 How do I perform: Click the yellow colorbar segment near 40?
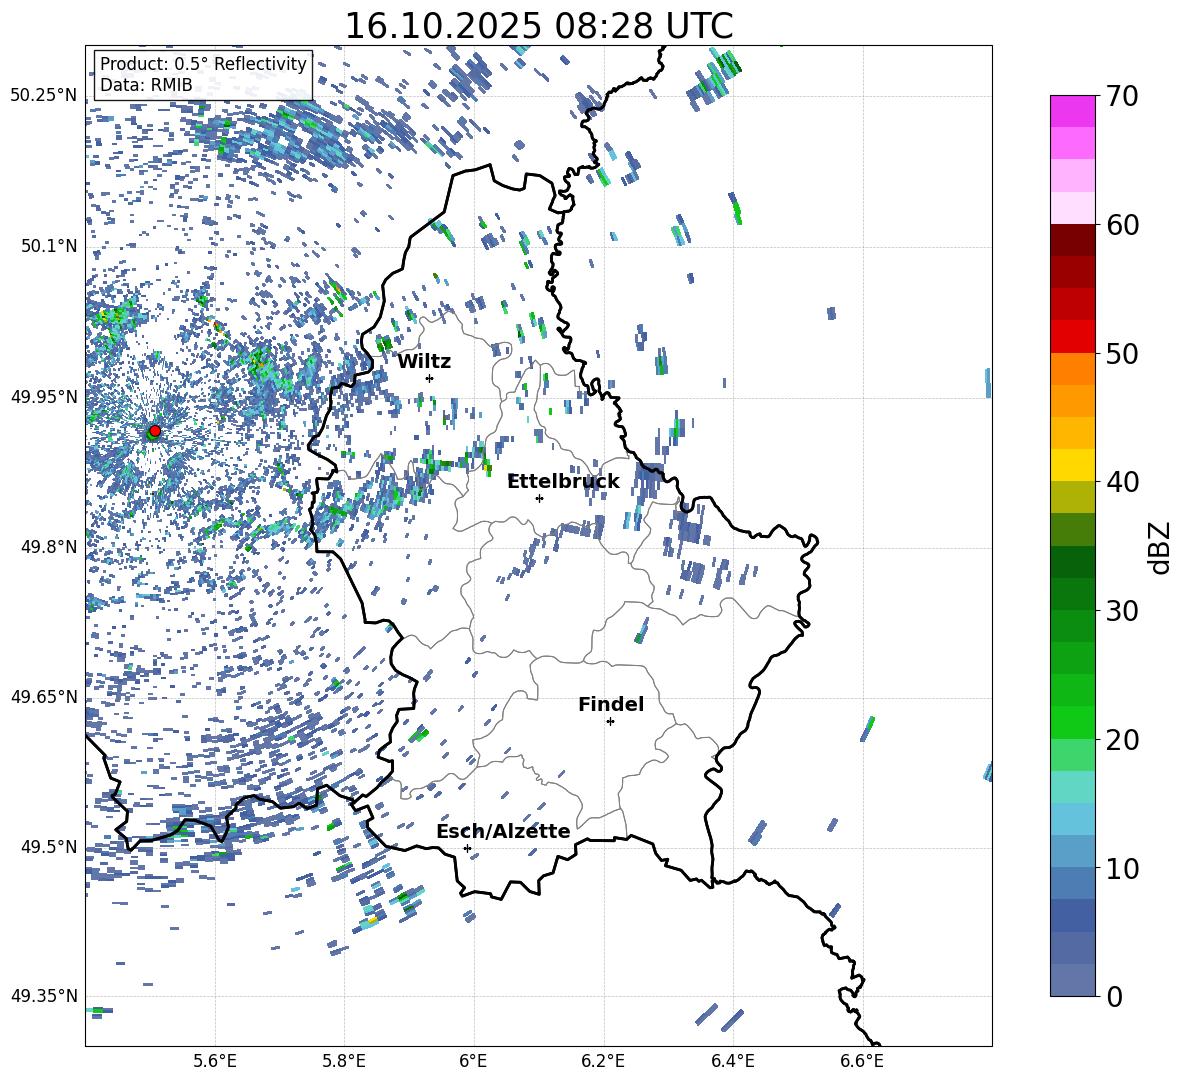pos(1072,466)
